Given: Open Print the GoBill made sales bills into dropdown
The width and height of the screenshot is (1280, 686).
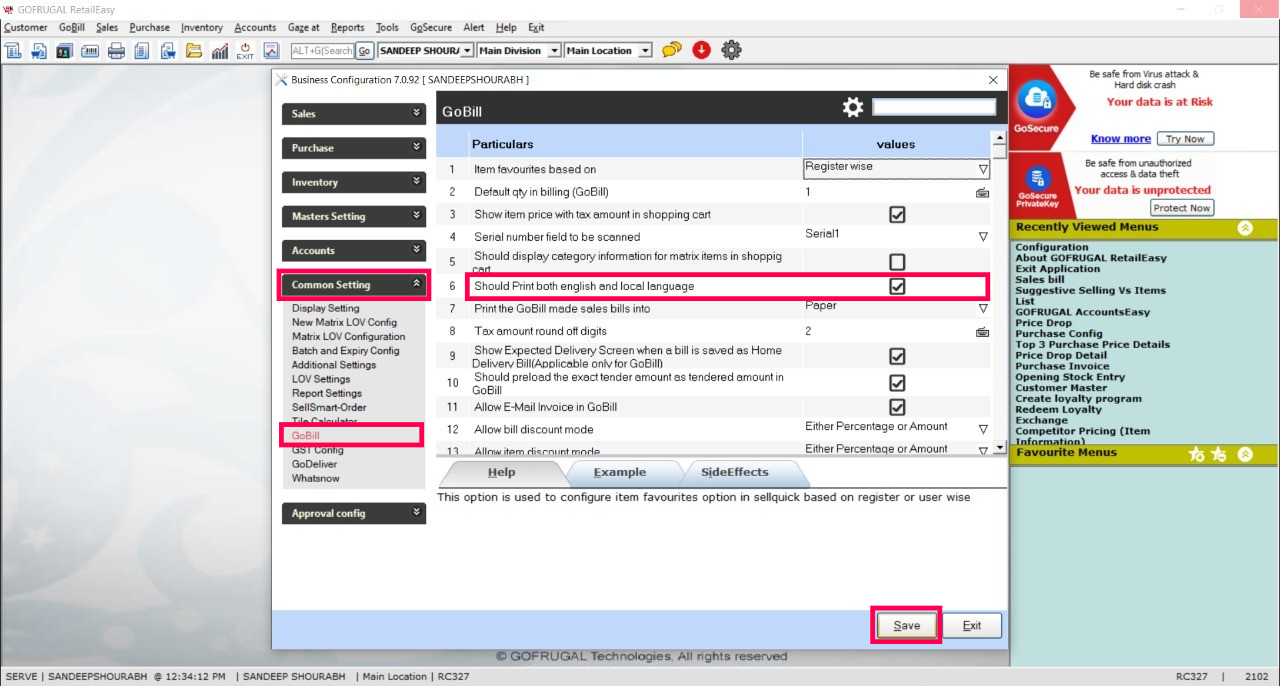Looking at the screenshot, I should [983, 309].
